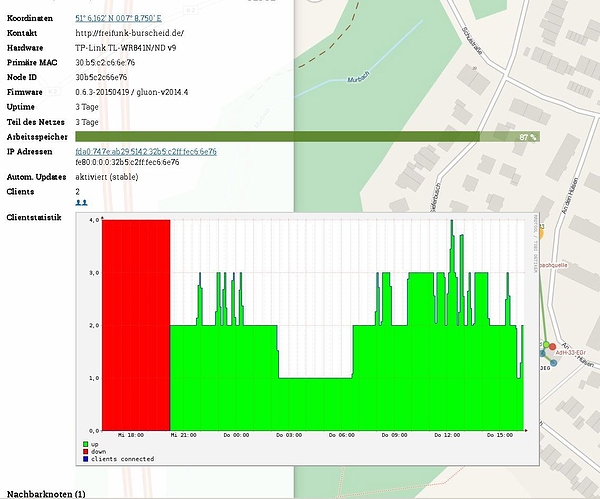Click the Firmware label
The image size is (600, 499).
point(24,92)
